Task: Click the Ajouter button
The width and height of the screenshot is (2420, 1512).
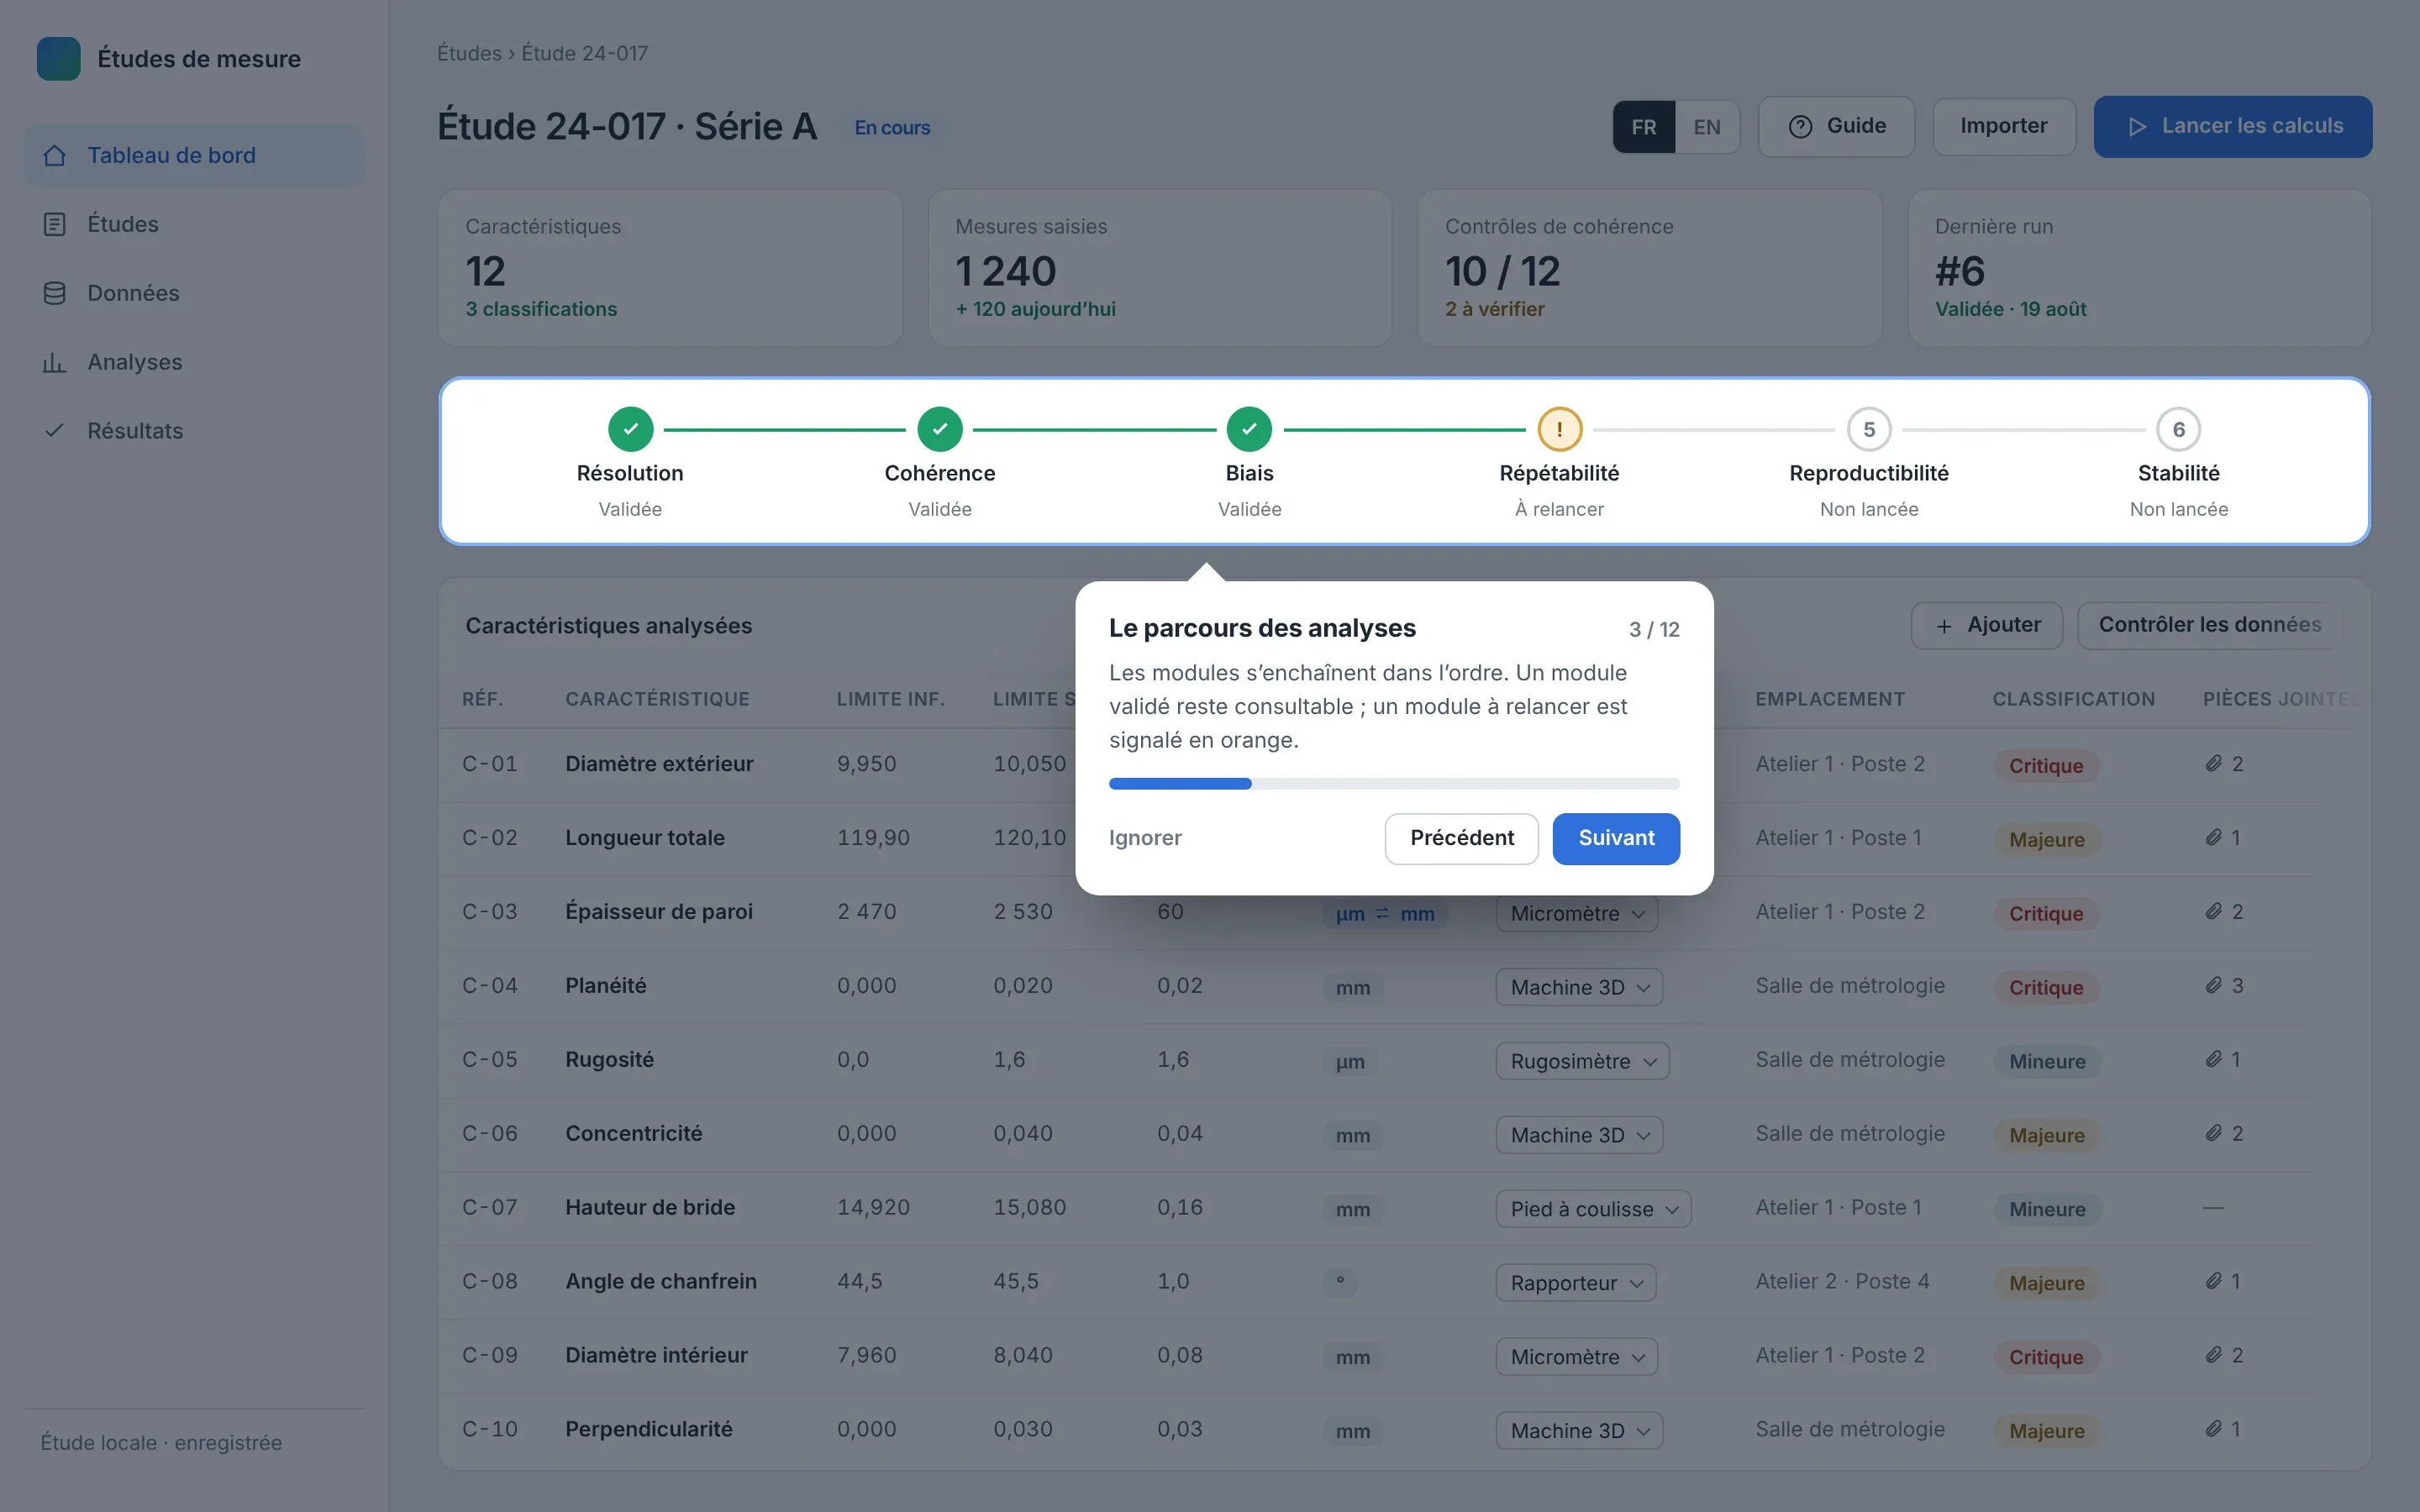Action: (x=1986, y=626)
